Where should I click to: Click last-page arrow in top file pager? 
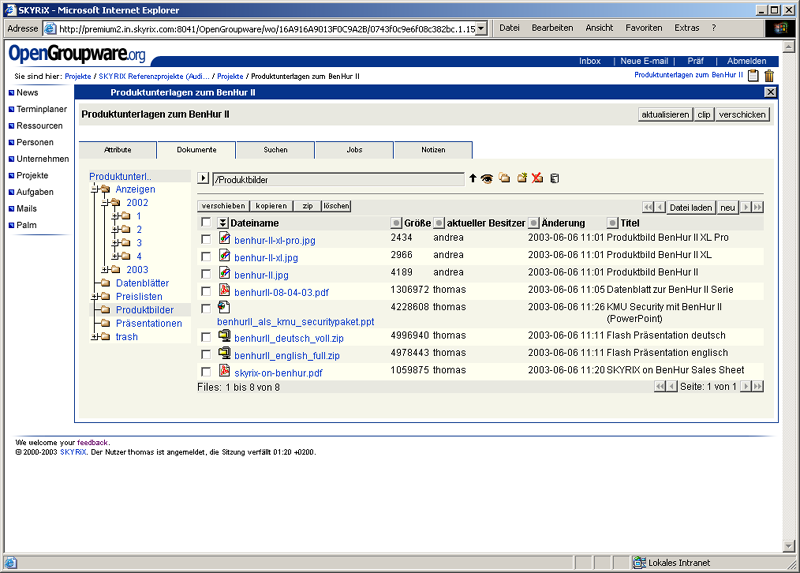[x=758, y=207]
